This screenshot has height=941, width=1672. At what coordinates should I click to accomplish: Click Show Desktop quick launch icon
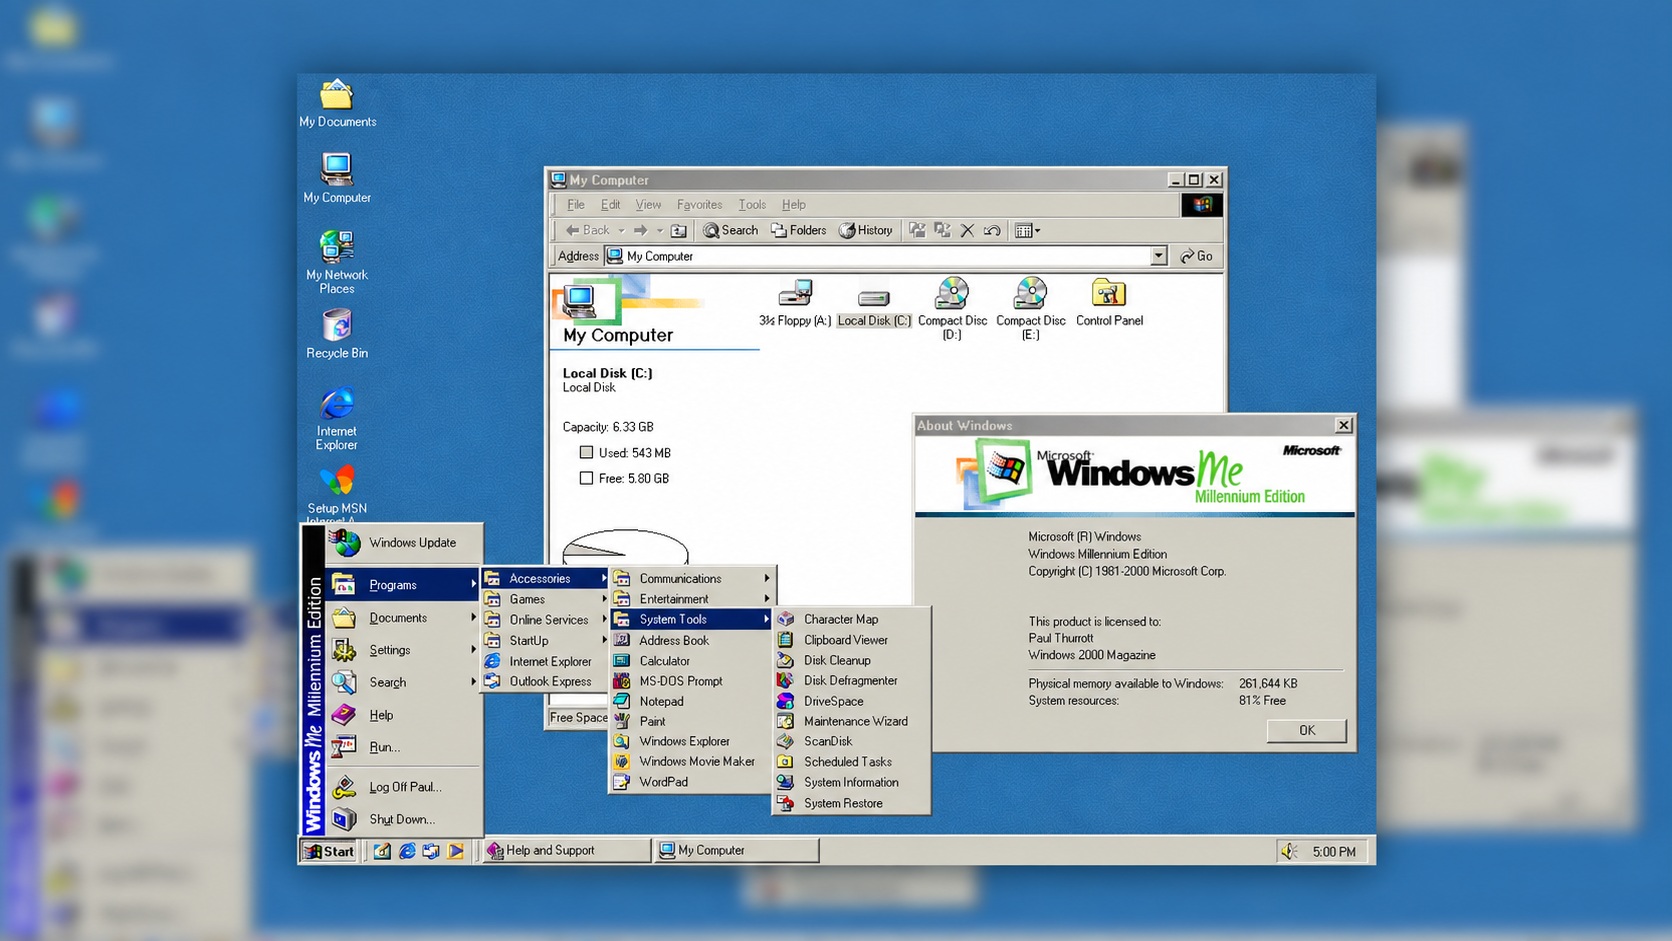coord(382,852)
